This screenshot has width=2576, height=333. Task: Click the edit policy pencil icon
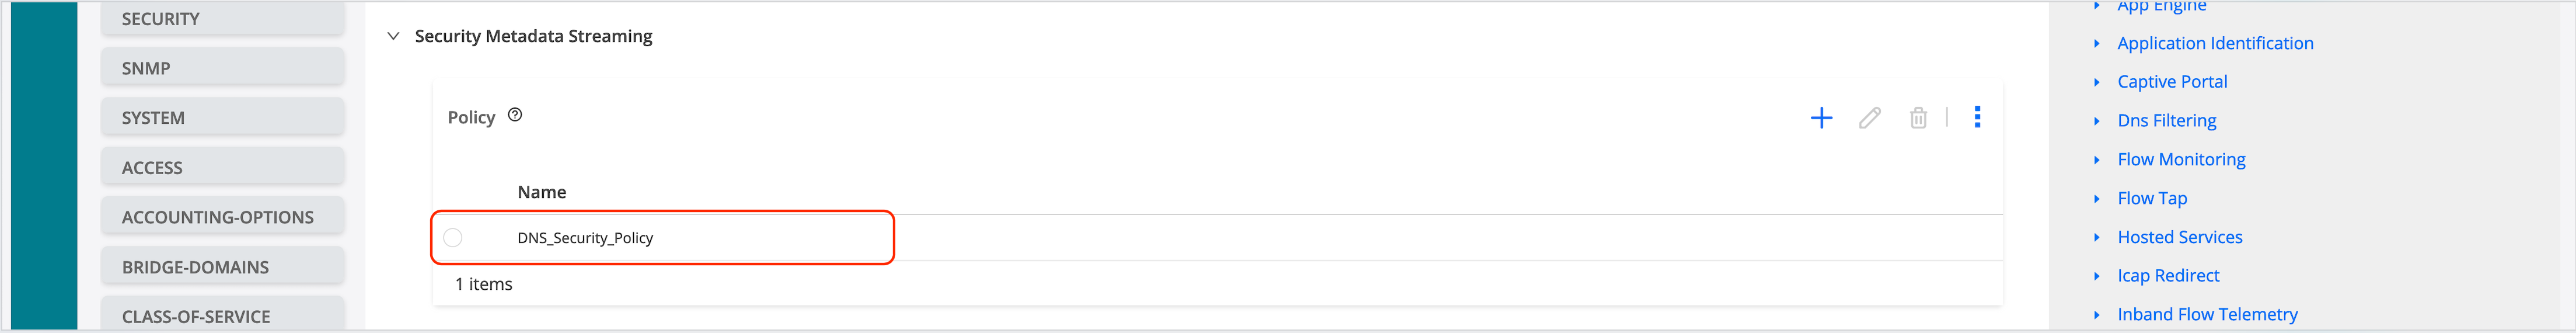click(x=1869, y=118)
